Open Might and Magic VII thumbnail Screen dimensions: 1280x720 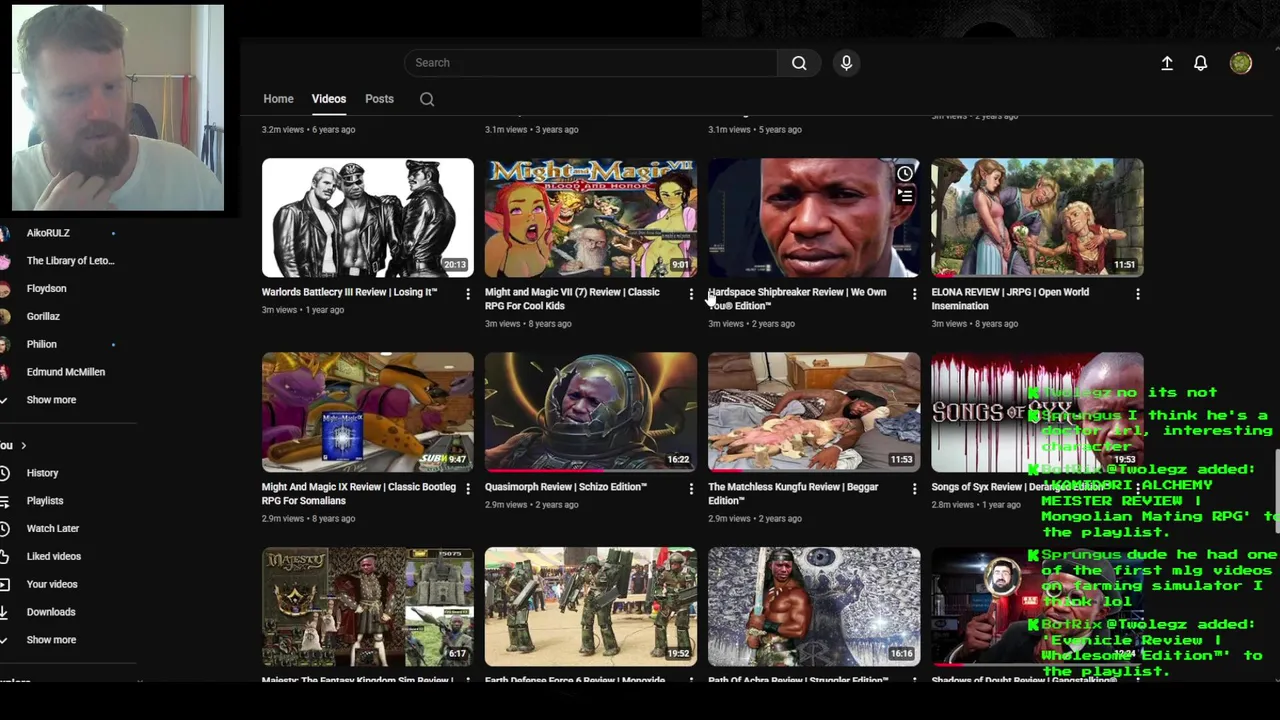click(x=590, y=217)
